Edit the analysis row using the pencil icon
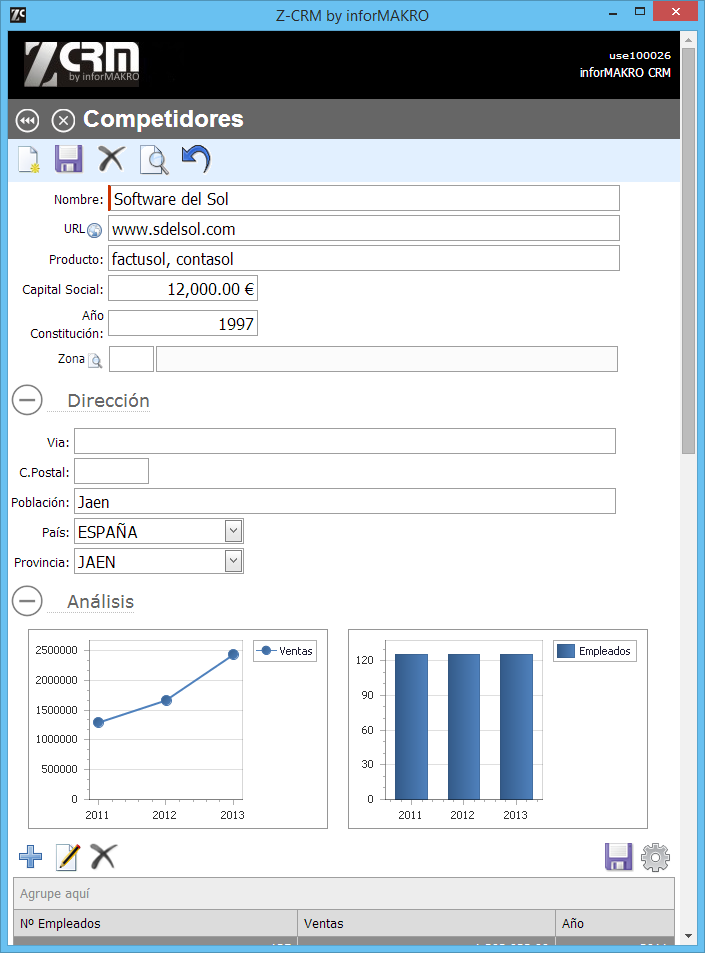The image size is (705, 953). pos(67,857)
